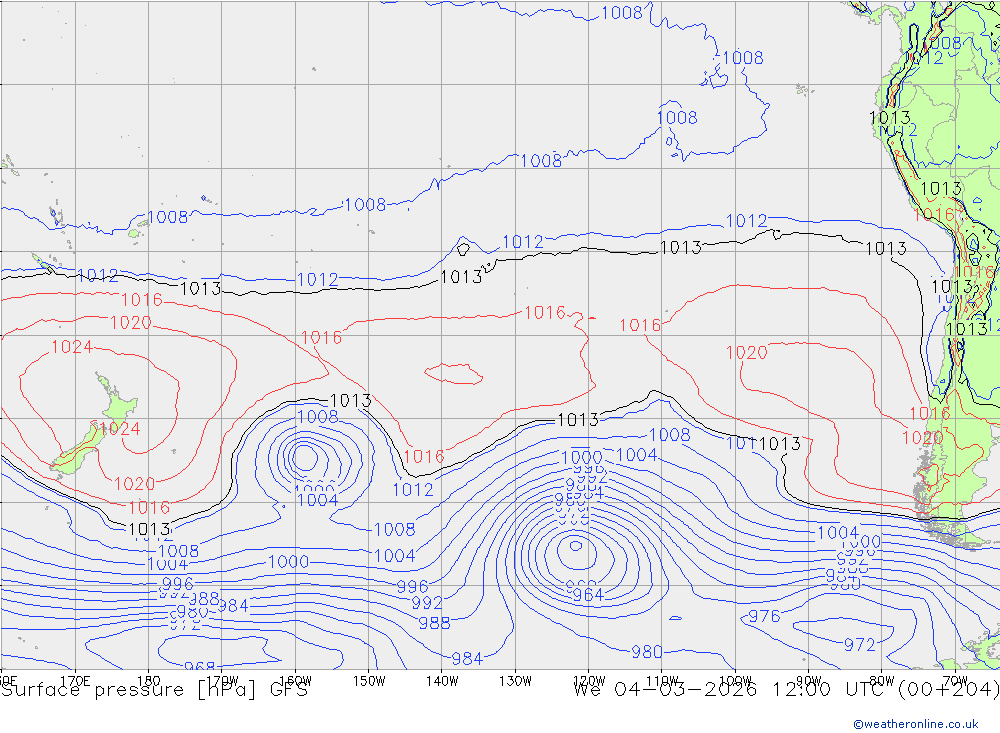Image resolution: width=1000 pixels, height=733 pixels.
Task: Click the 170E longitude label
Action: pos(75,681)
